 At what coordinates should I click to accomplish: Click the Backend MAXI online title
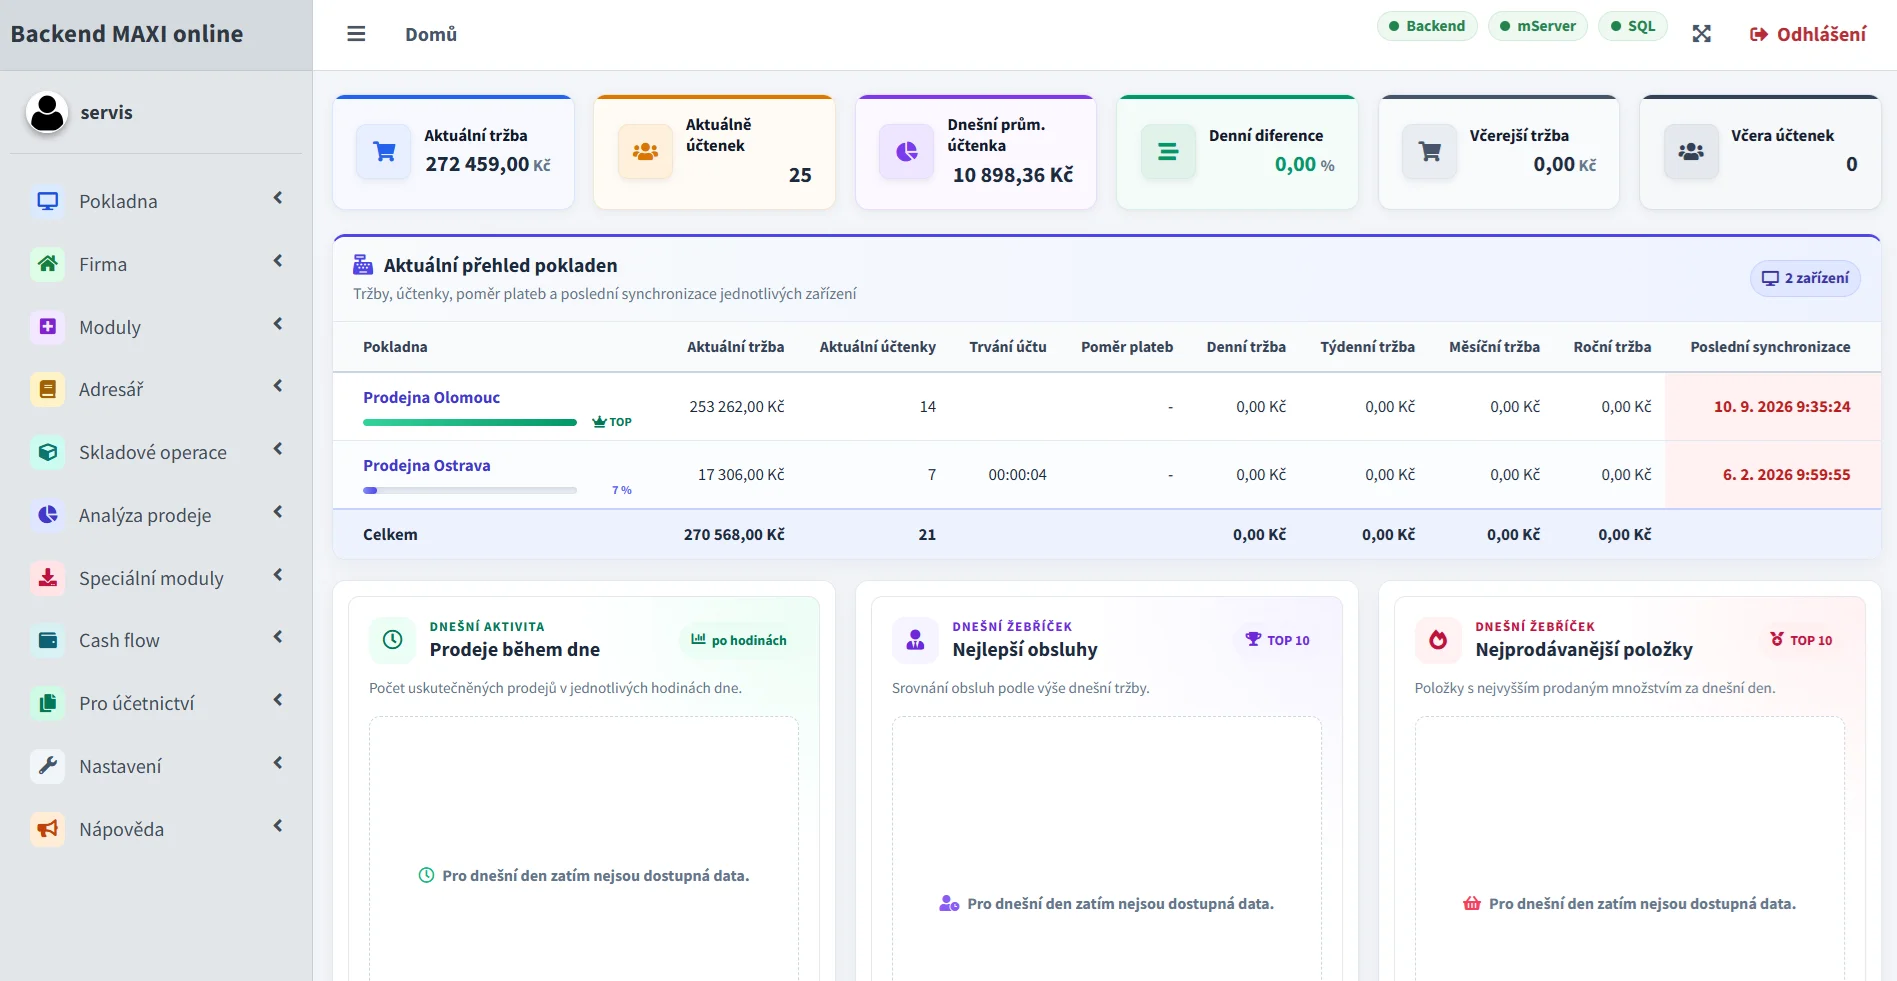click(127, 34)
